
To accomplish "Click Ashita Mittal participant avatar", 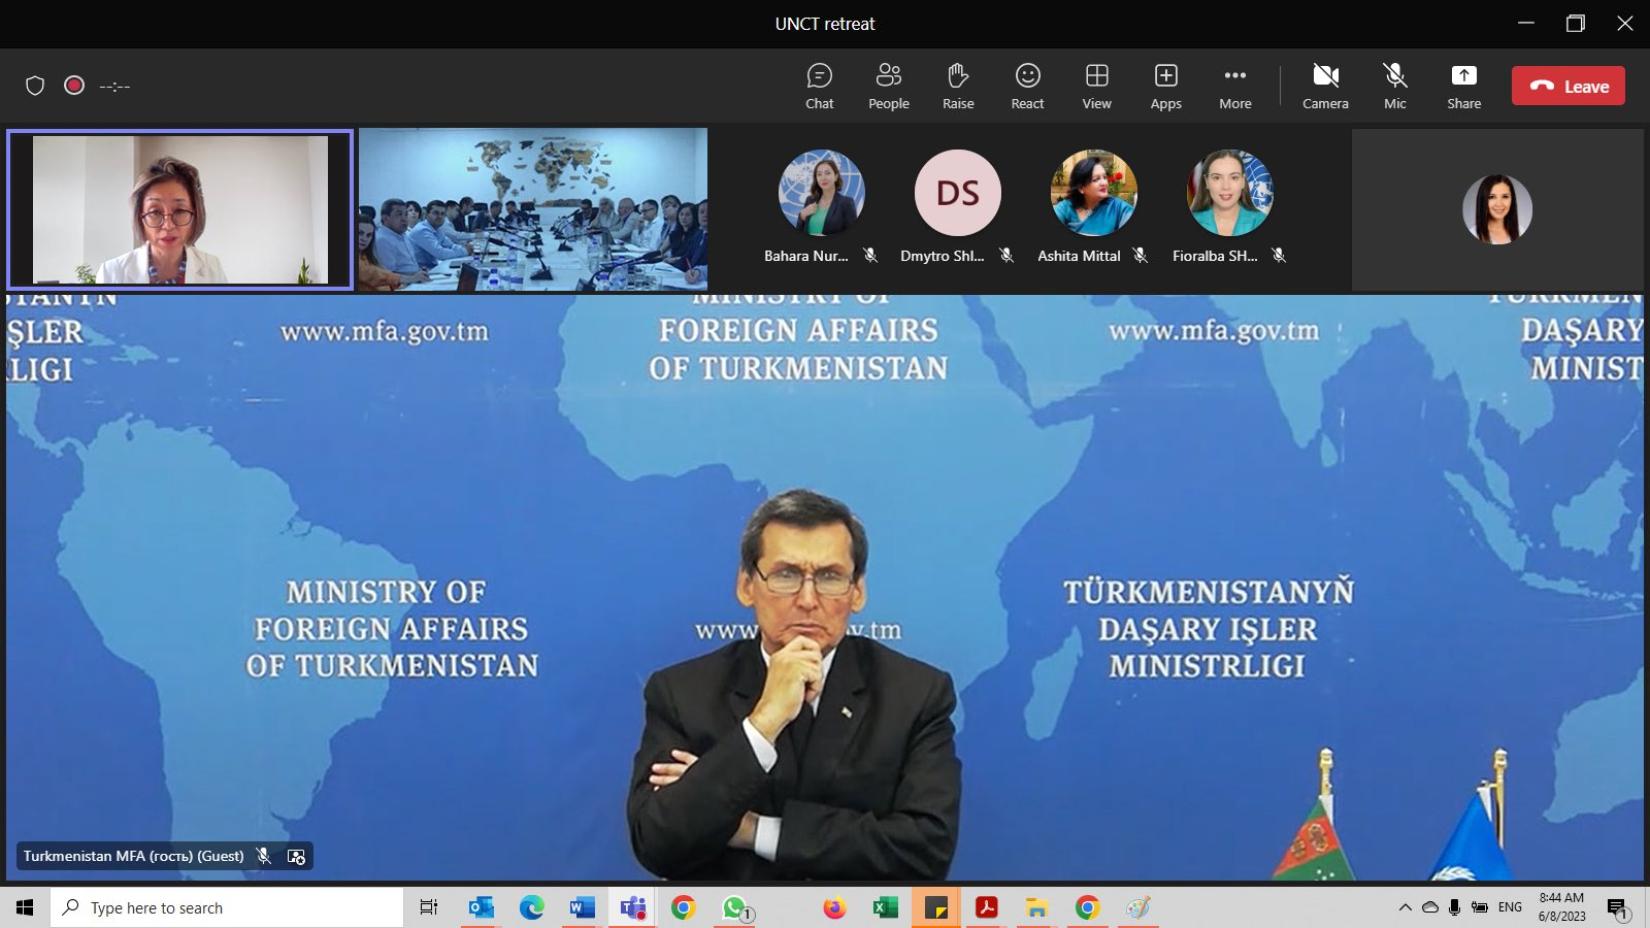I will pos(1093,193).
